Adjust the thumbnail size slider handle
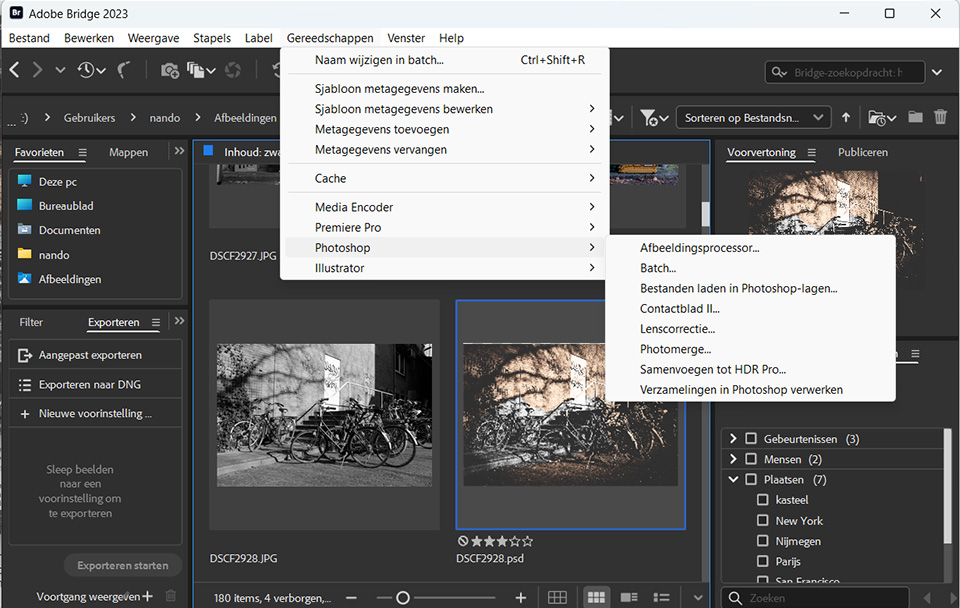 [403, 598]
